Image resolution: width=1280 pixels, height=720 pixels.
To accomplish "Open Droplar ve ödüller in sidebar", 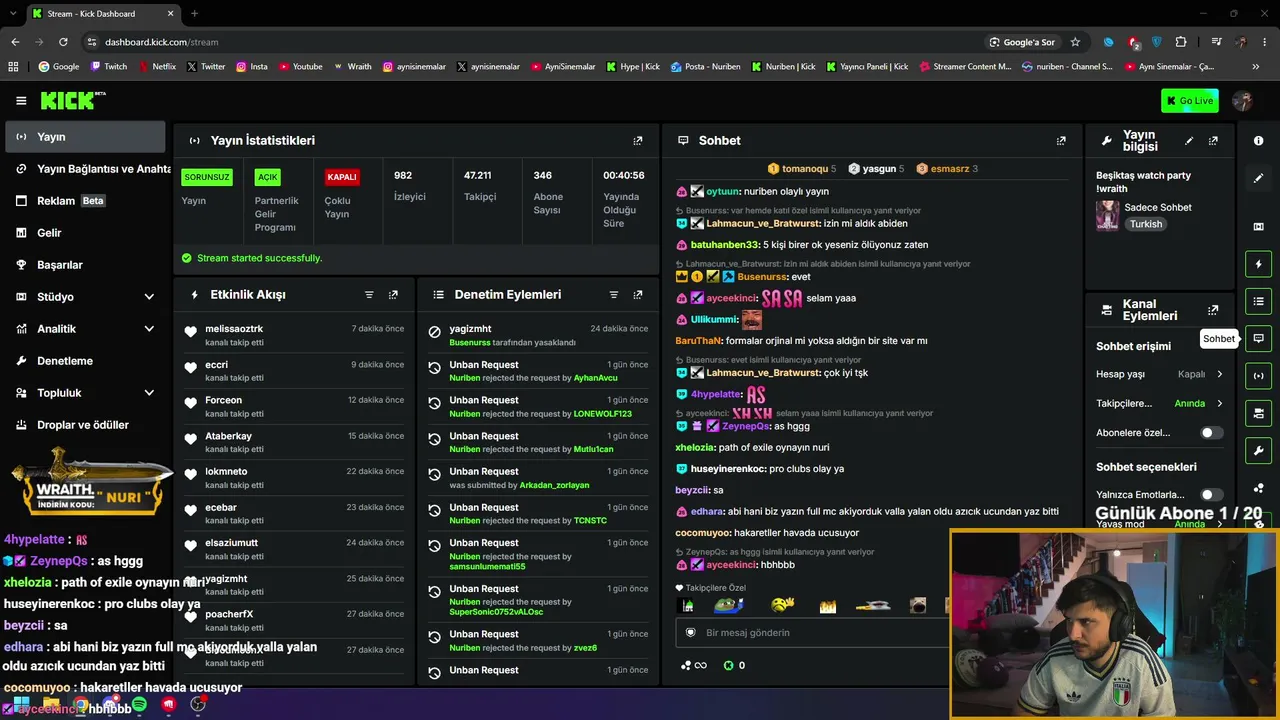I will 85,425.
